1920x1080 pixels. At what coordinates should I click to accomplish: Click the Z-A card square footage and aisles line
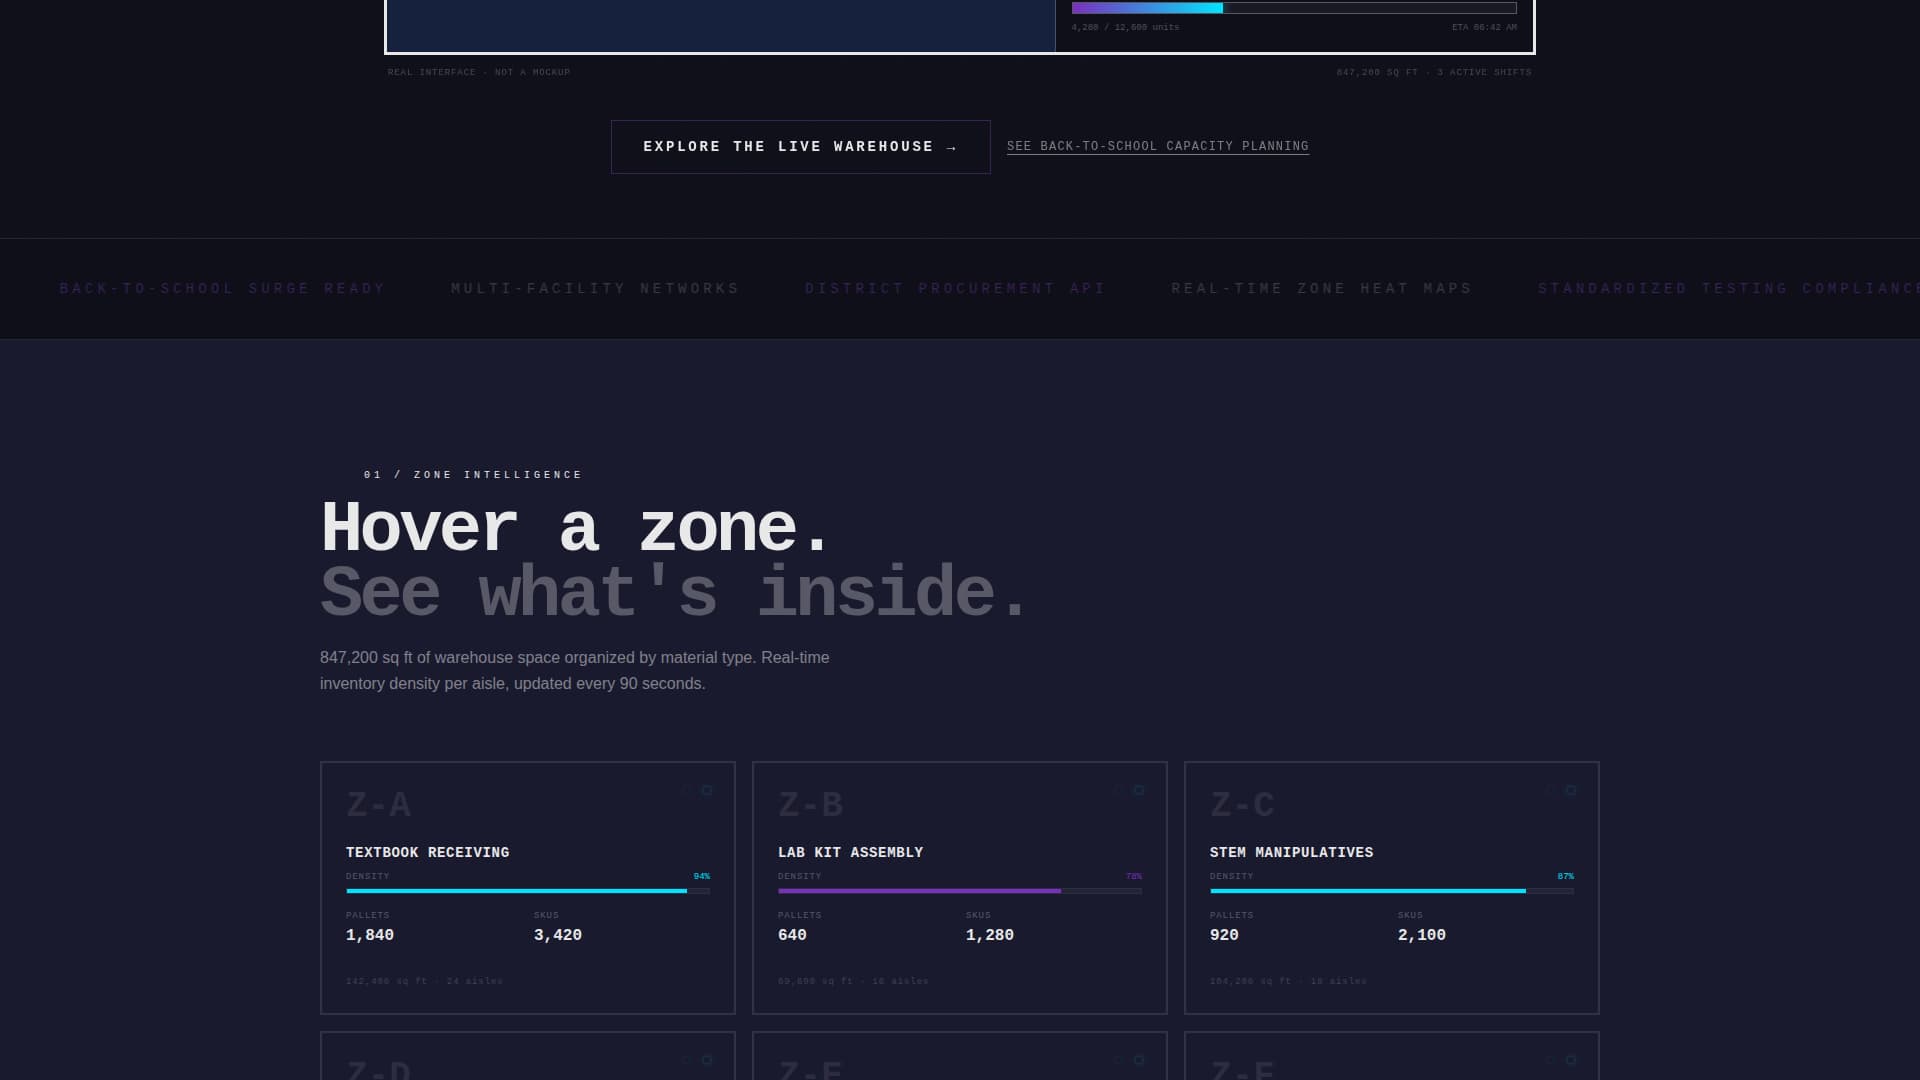pyautogui.click(x=424, y=981)
